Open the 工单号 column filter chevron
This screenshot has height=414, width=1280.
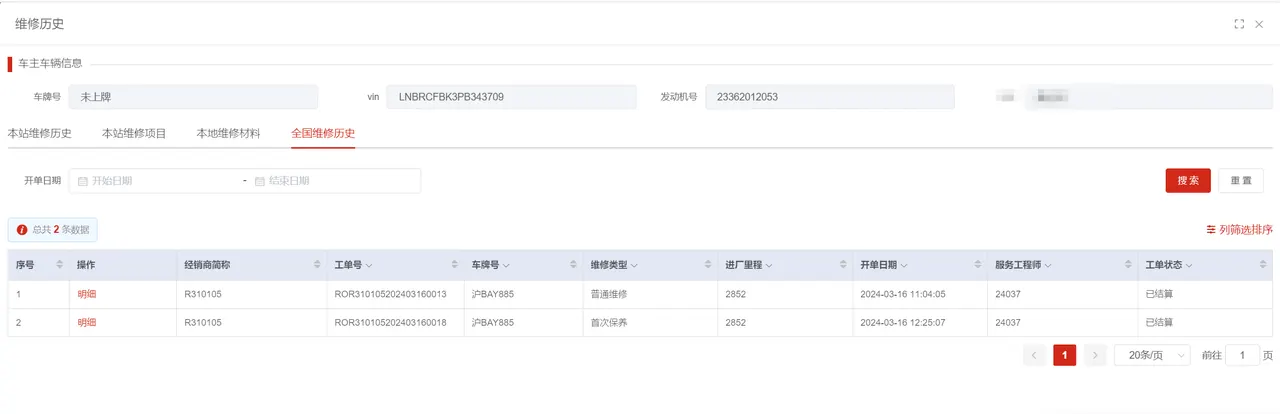click(369, 266)
